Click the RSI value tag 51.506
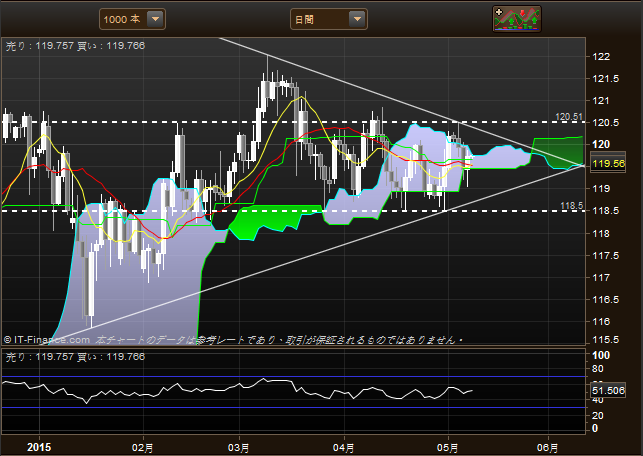 point(608,390)
